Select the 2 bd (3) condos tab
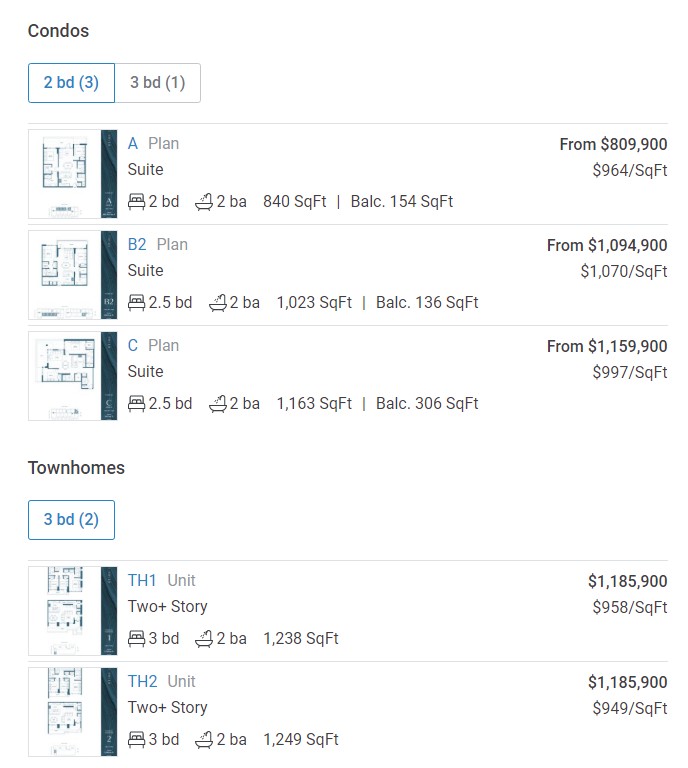This screenshot has width=688, height=768. coord(71,83)
